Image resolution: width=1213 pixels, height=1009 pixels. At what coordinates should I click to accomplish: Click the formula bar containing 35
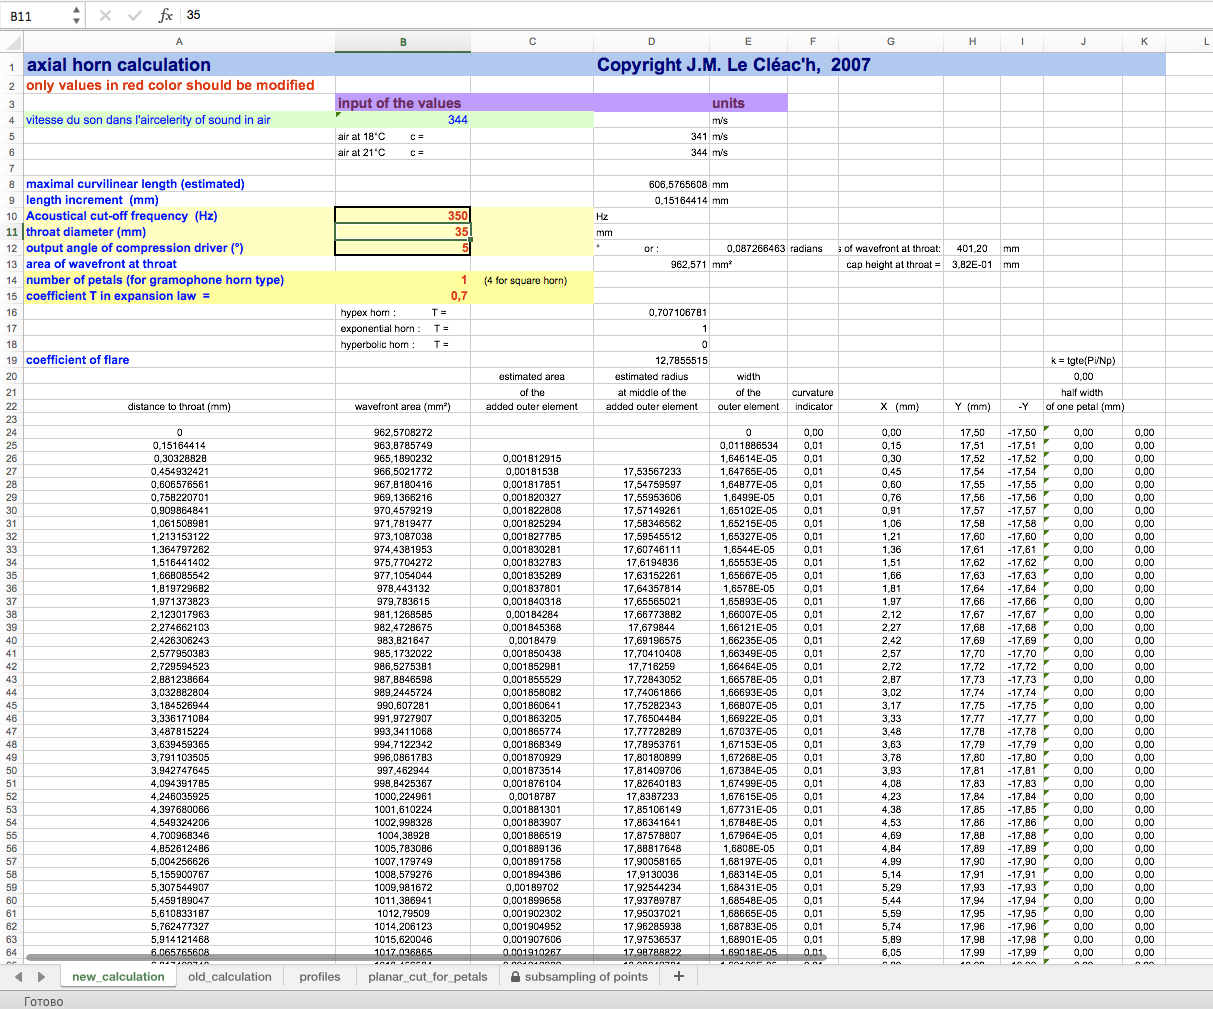point(696,15)
